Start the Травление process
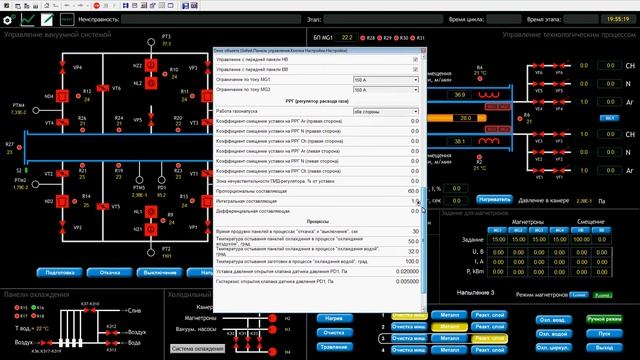Image resolution: width=640 pixels, height=360 pixels. (x=334, y=347)
